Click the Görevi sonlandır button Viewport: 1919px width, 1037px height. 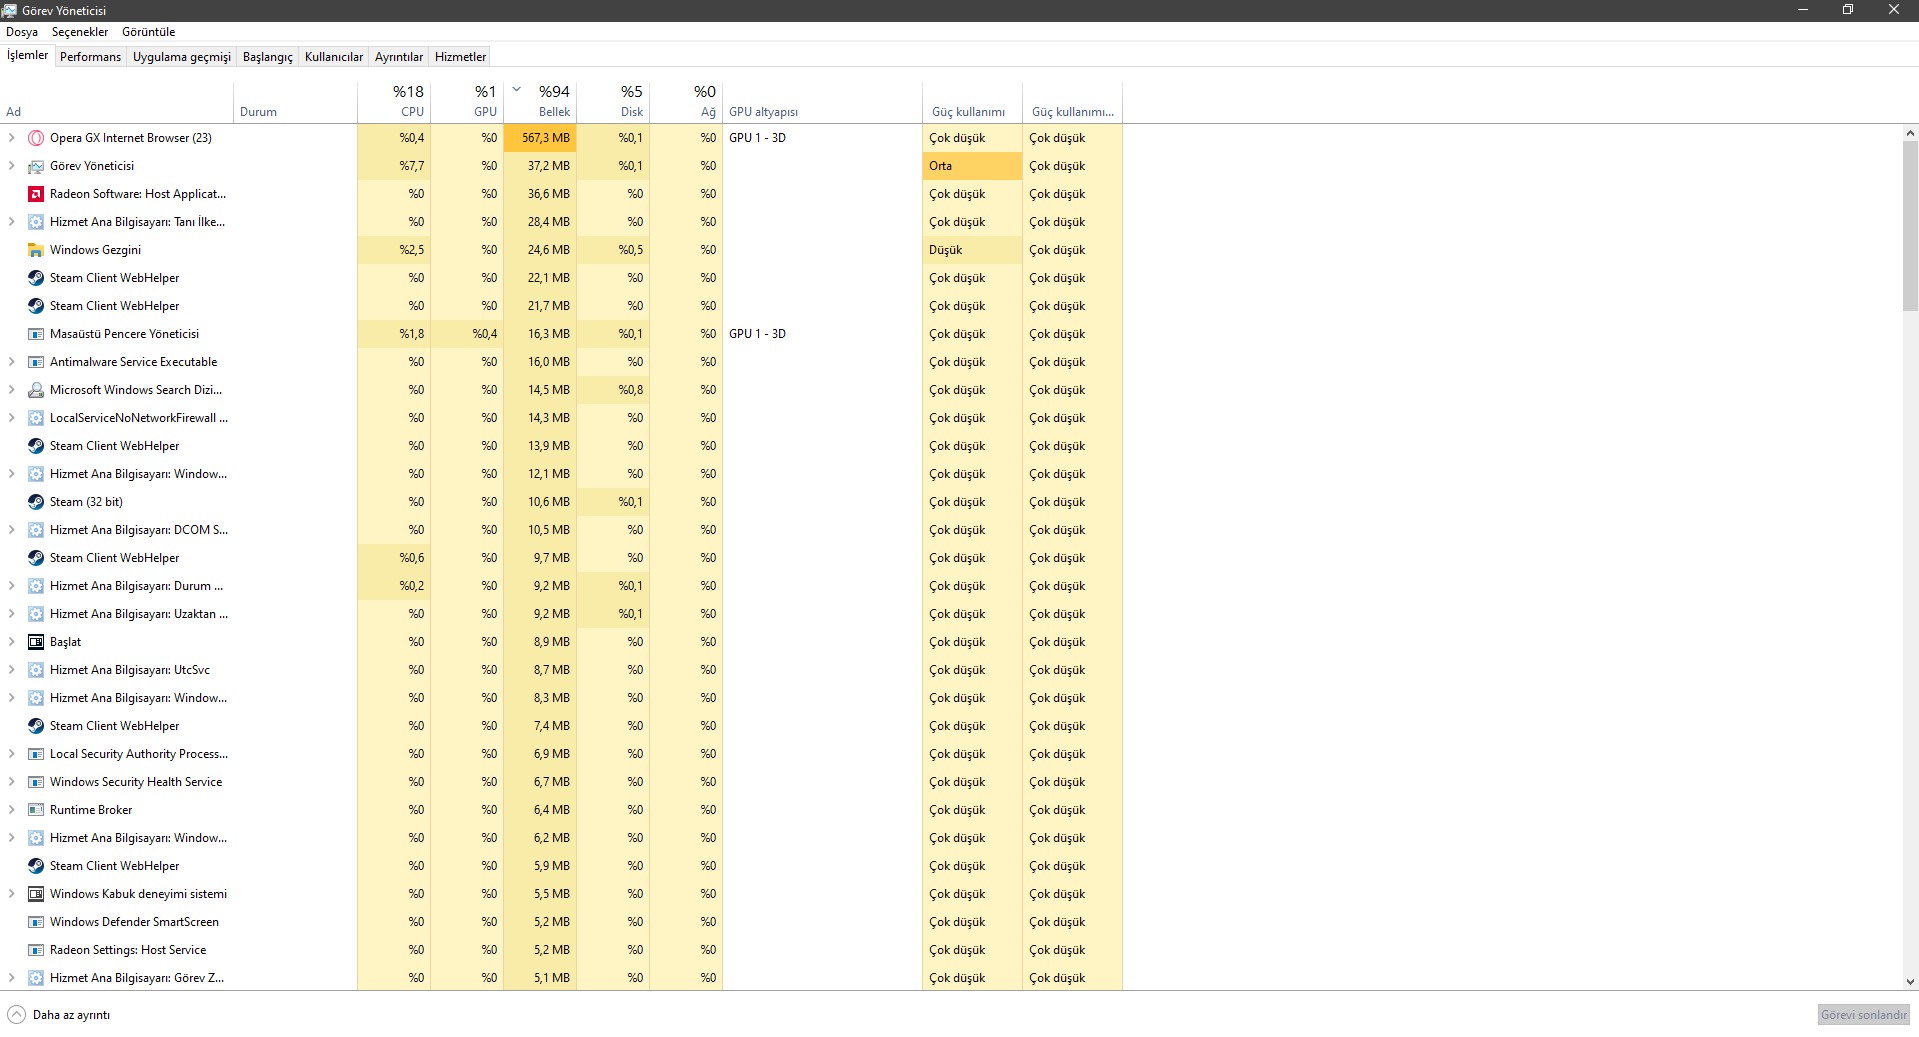pyautogui.click(x=1864, y=1015)
